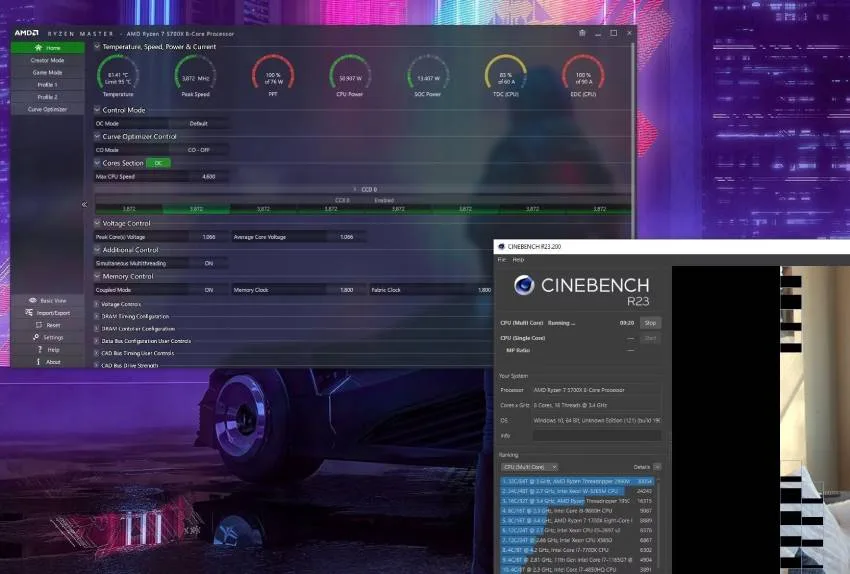Screen dimensions: 850x574
Task: Open the About info icon
Action: point(38,362)
